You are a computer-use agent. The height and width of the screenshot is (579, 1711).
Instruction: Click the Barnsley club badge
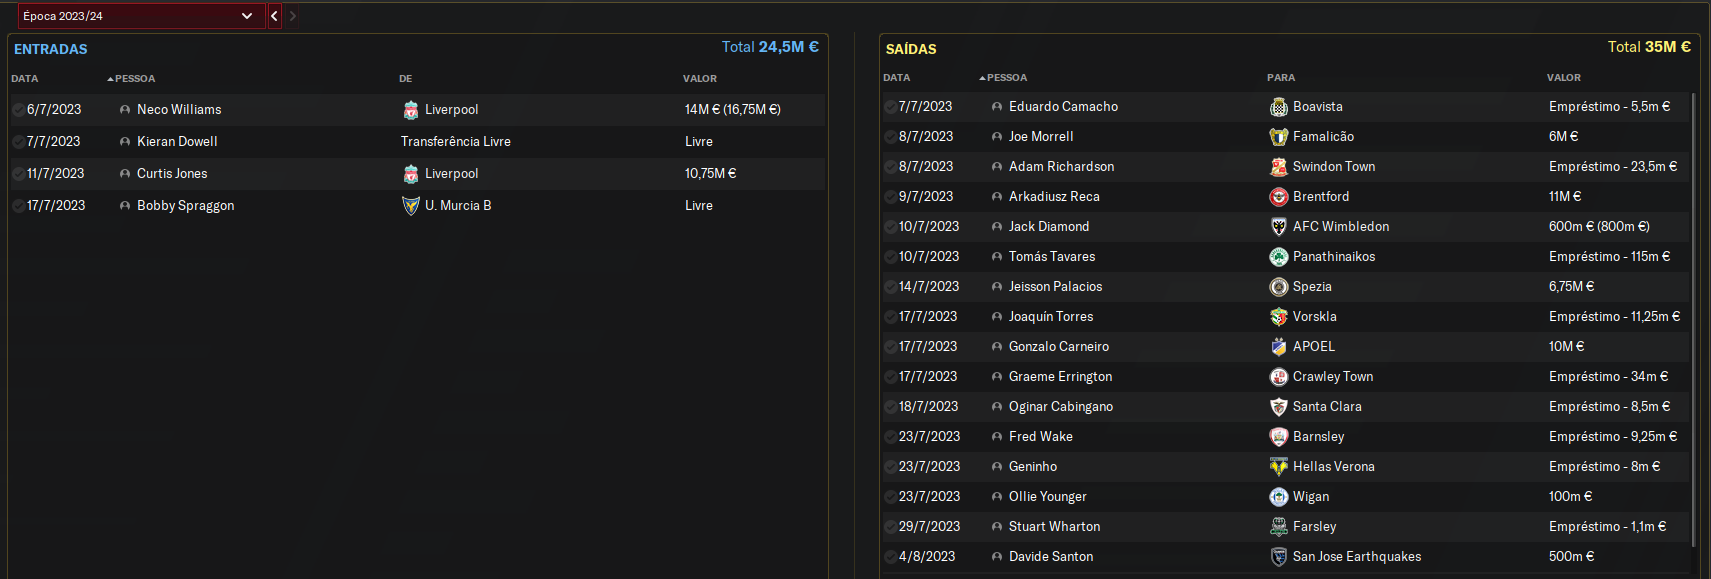click(1278, 437)
